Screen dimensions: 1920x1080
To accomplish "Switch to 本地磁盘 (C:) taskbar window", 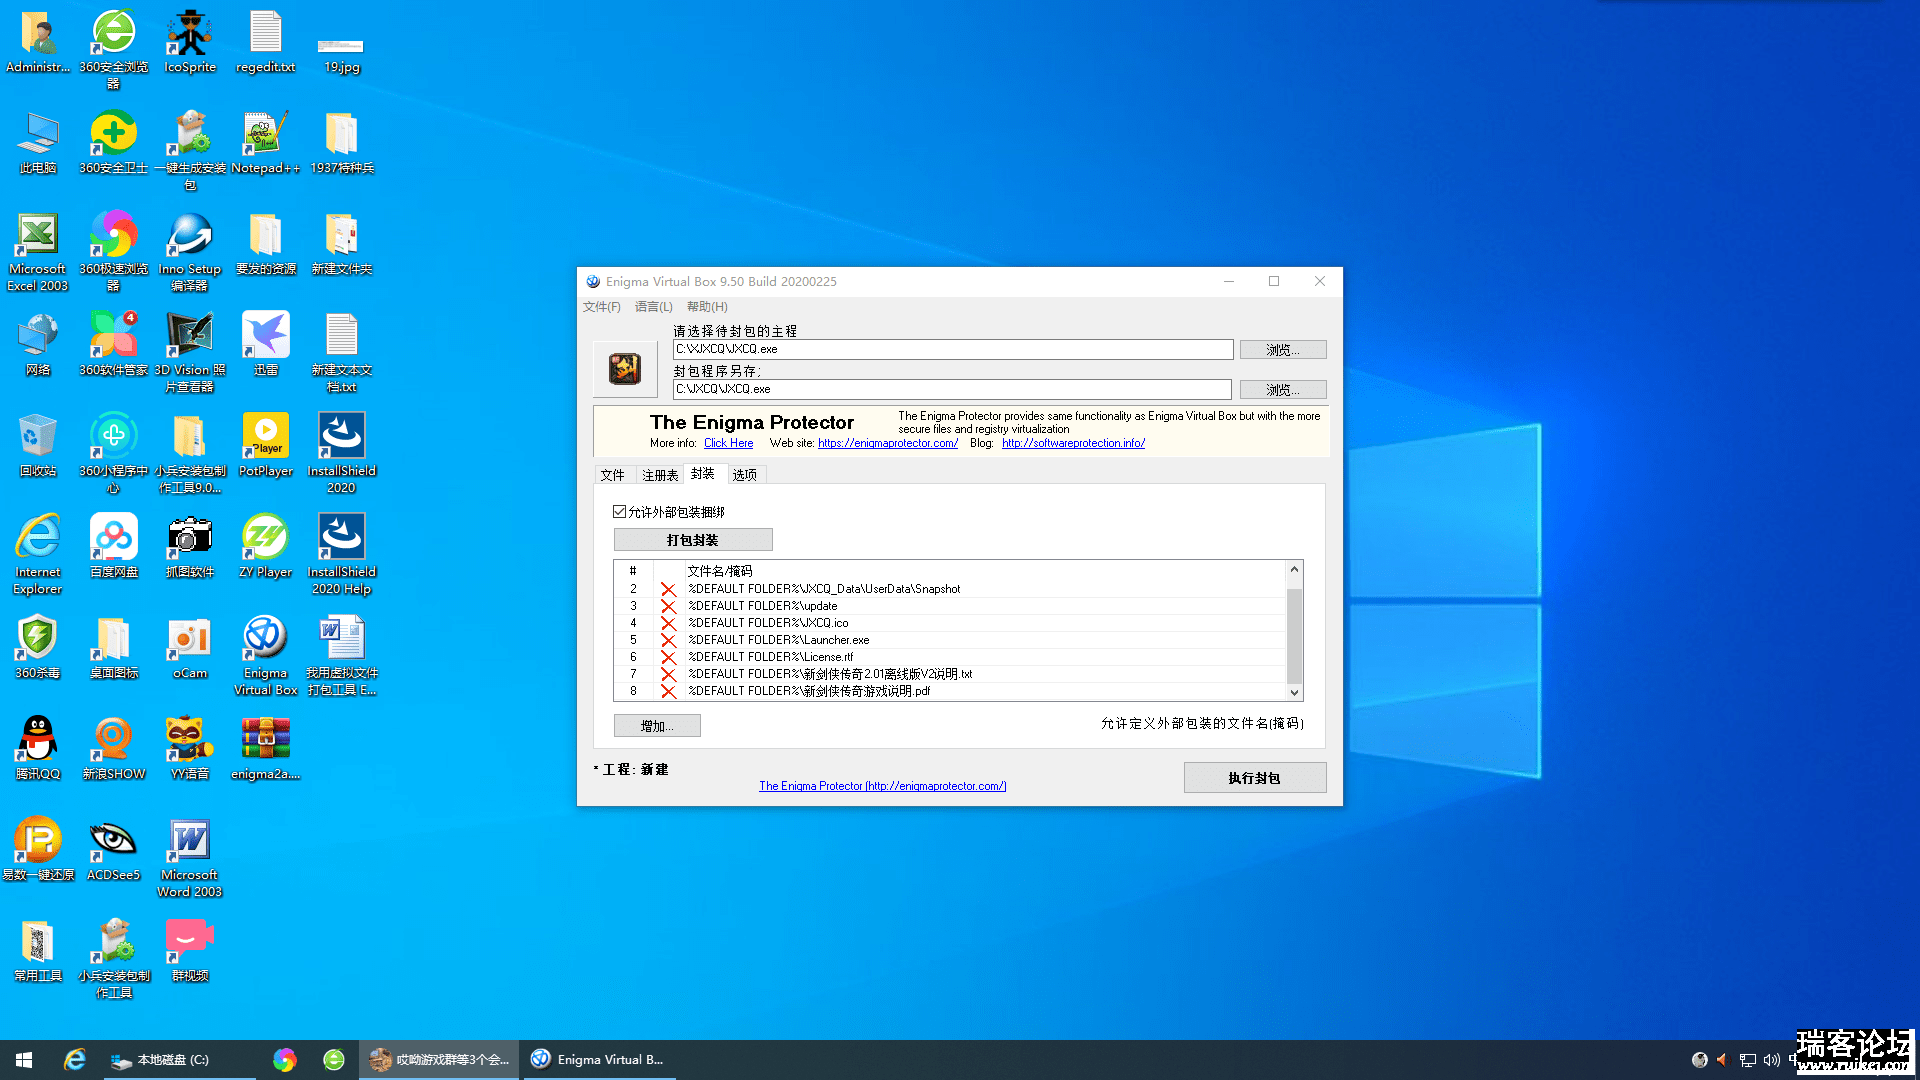I will (180, 1060).
